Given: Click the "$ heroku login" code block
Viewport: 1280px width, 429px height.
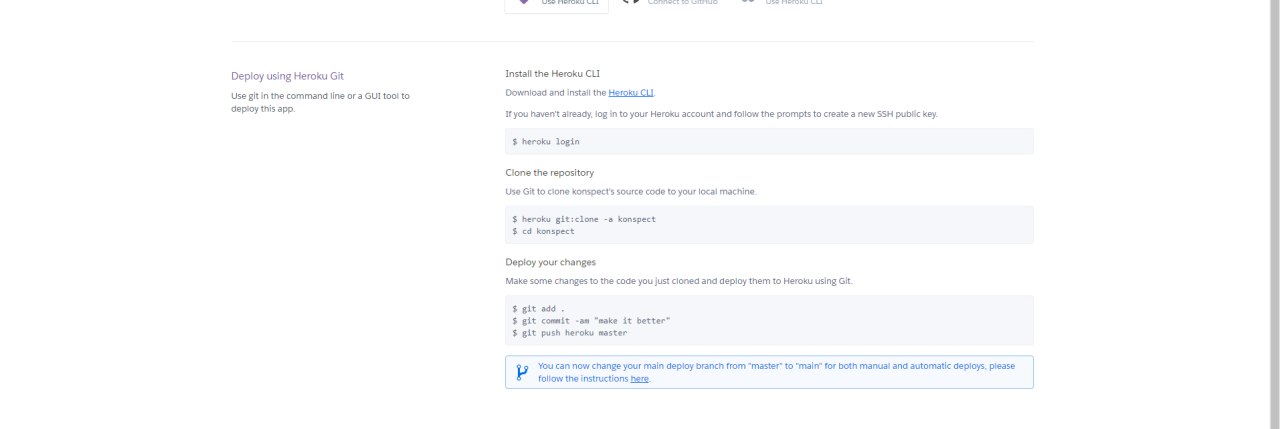Looking at the screenshot, I should click(769, 141).
